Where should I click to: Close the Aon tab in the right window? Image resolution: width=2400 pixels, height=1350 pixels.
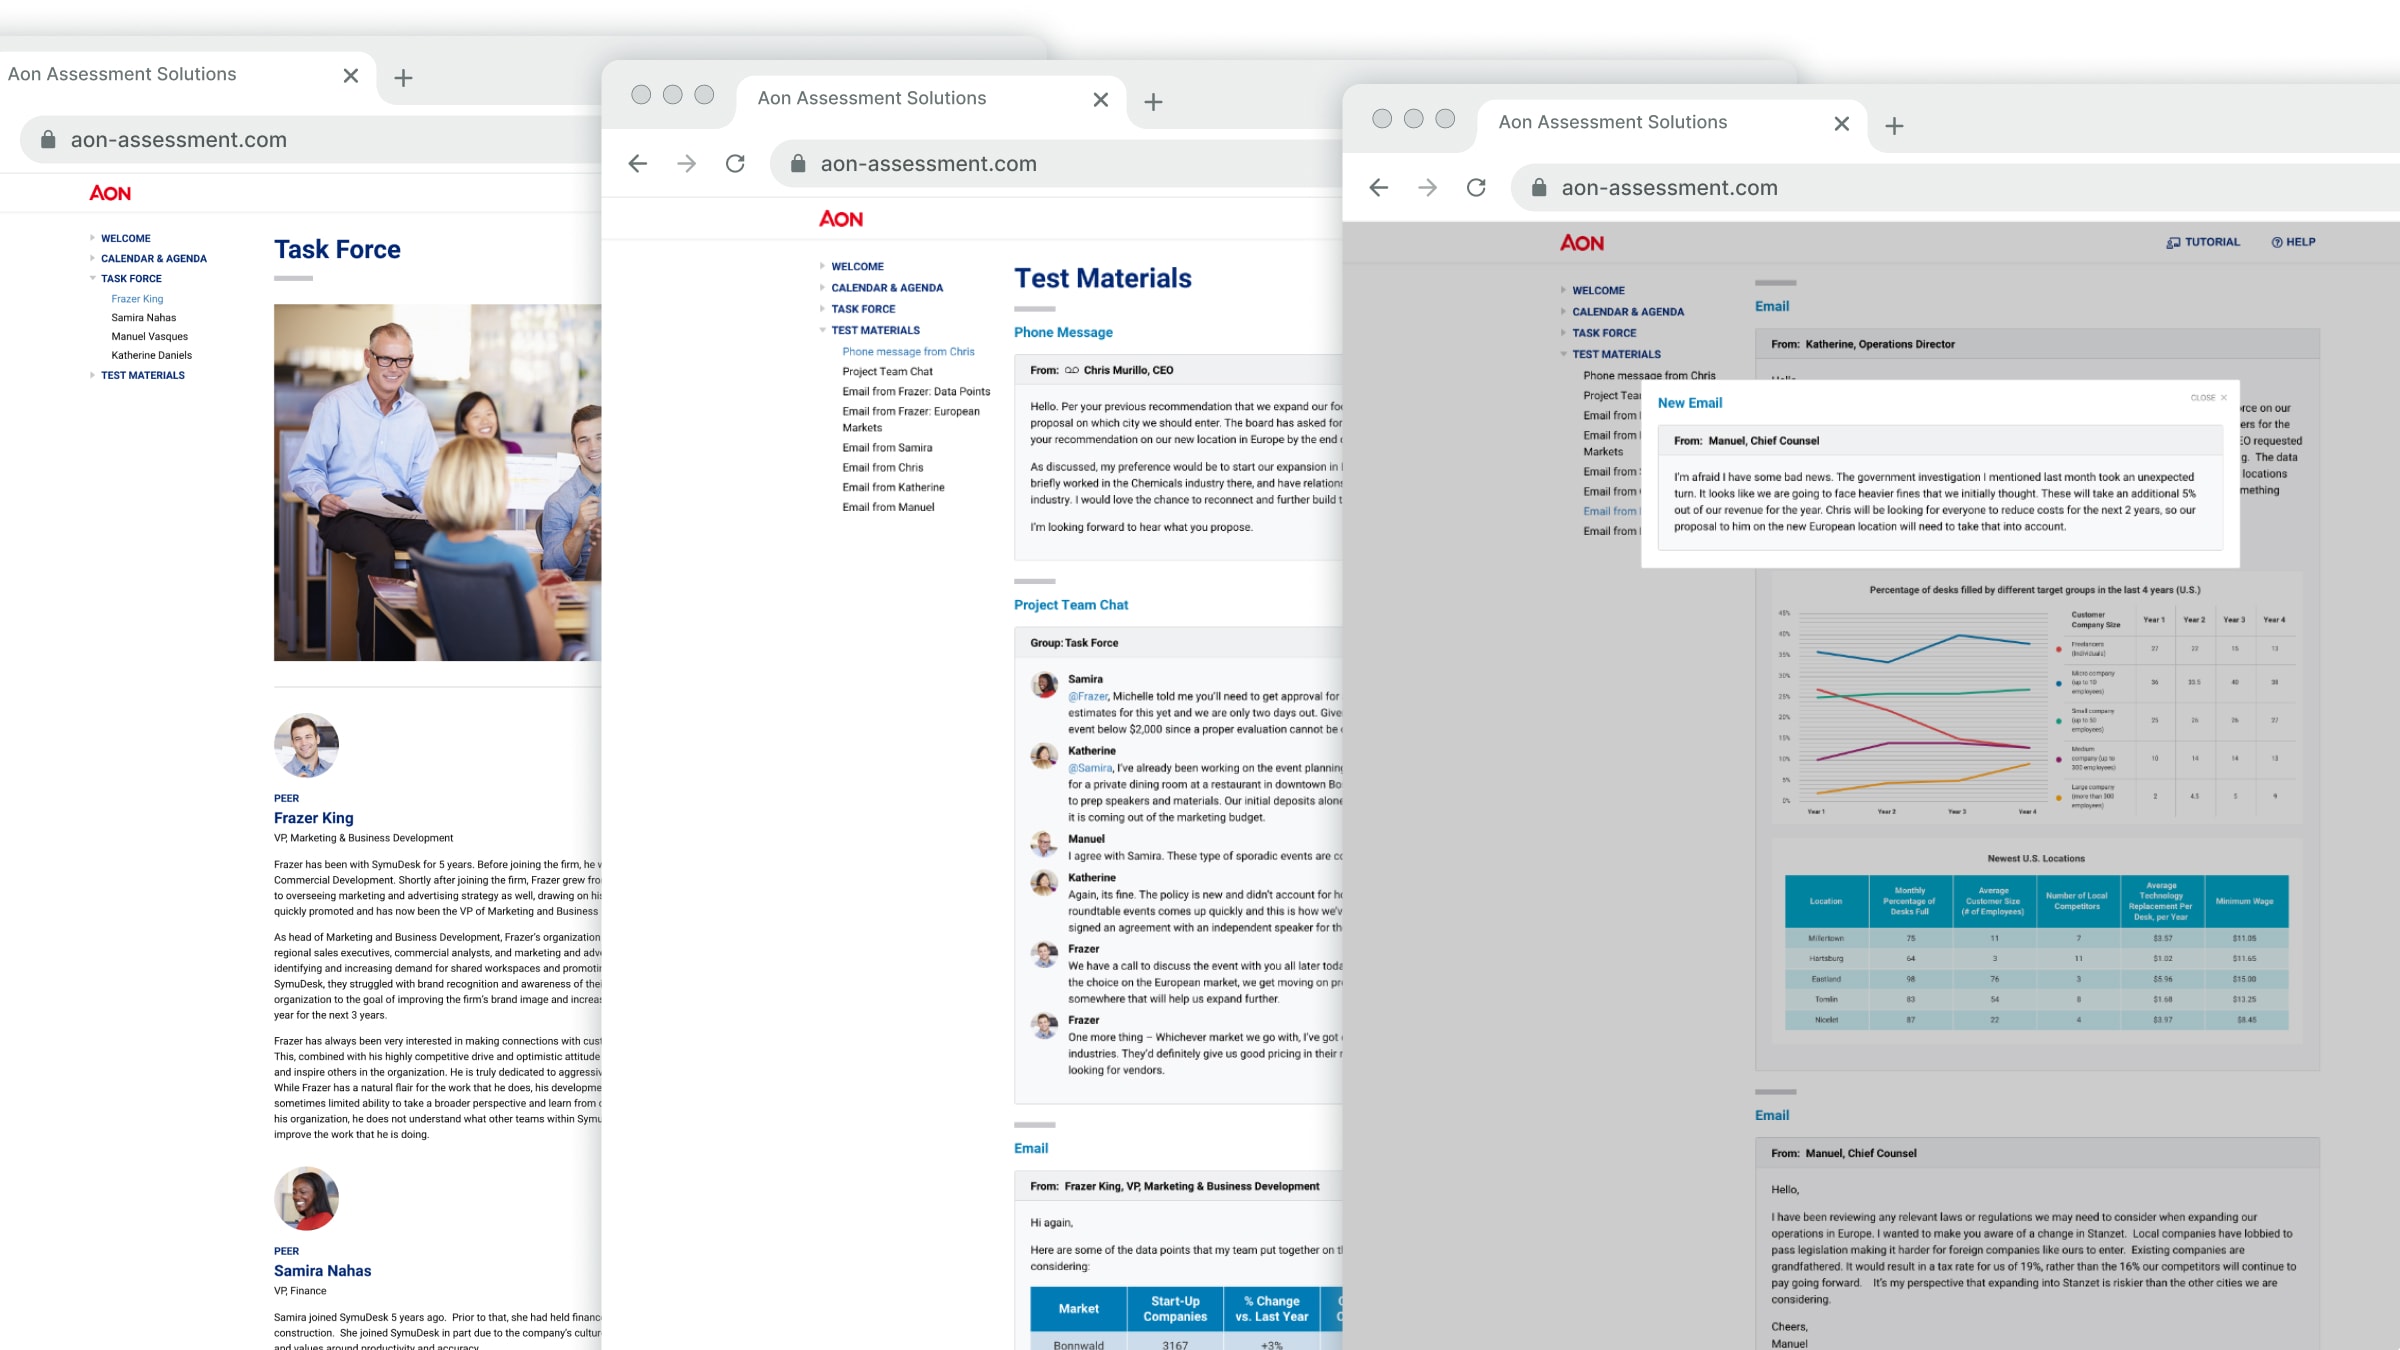click(1841, 123)
